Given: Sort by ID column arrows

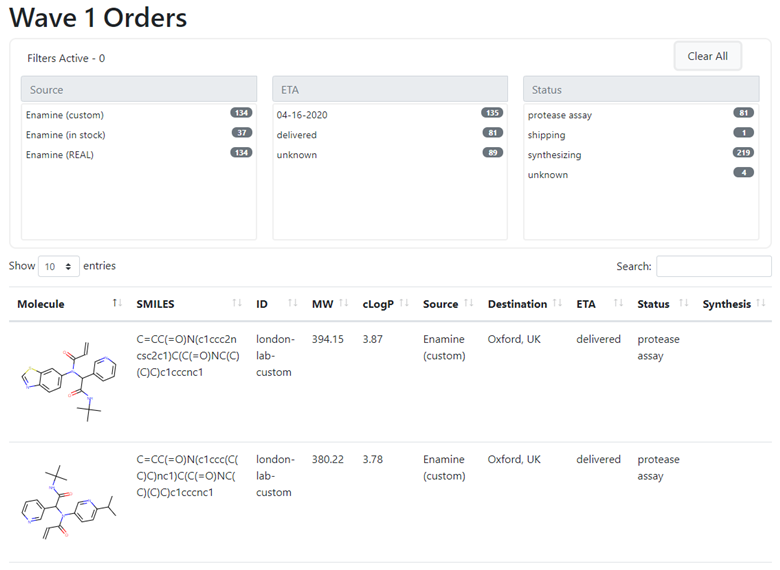Looking at the screenshot, I should click(293, 304).
